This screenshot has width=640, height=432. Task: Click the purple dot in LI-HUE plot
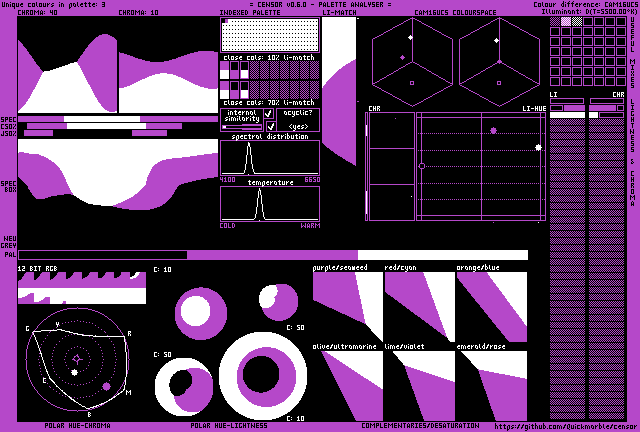pyautogui.click(x=493, y=131)
